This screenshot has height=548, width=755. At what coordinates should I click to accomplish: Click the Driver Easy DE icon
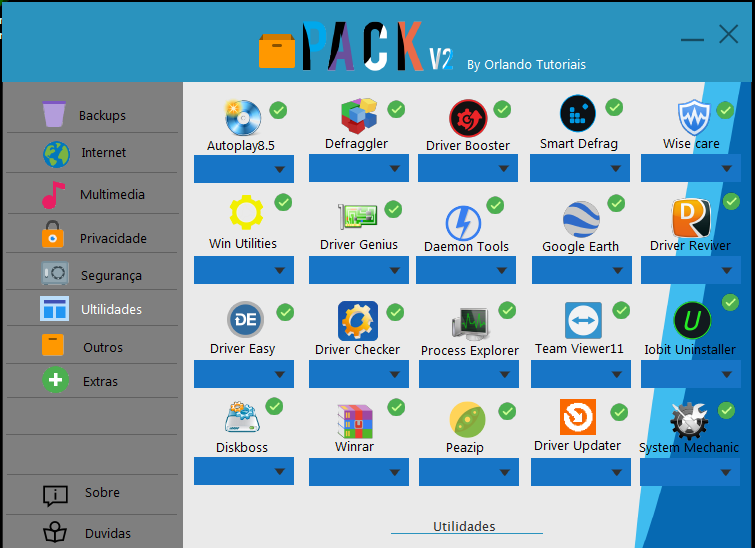246,319
